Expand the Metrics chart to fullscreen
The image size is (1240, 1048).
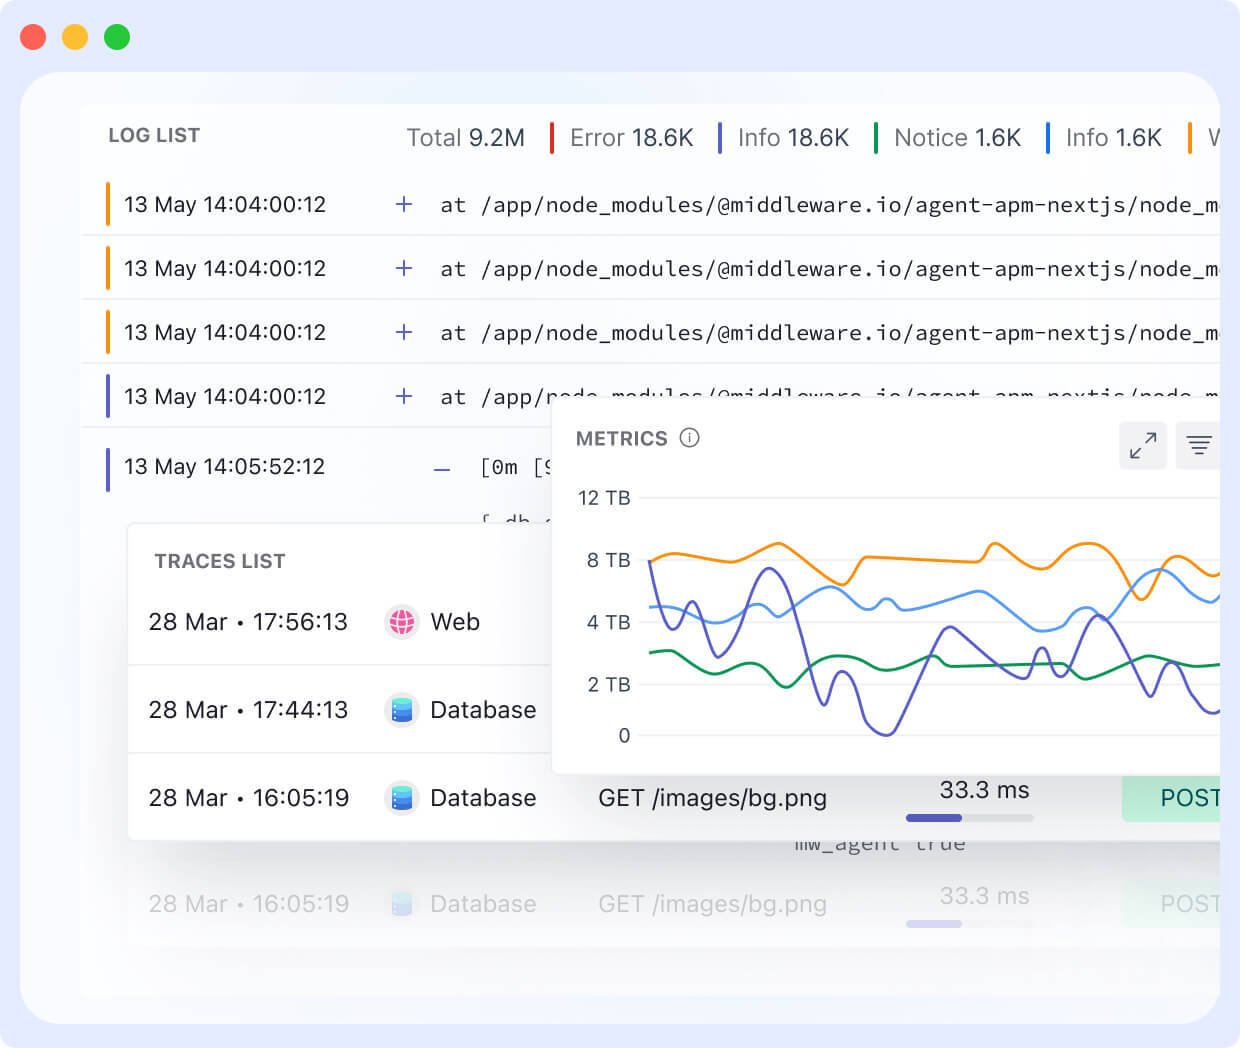click(x=1143, y=445)
